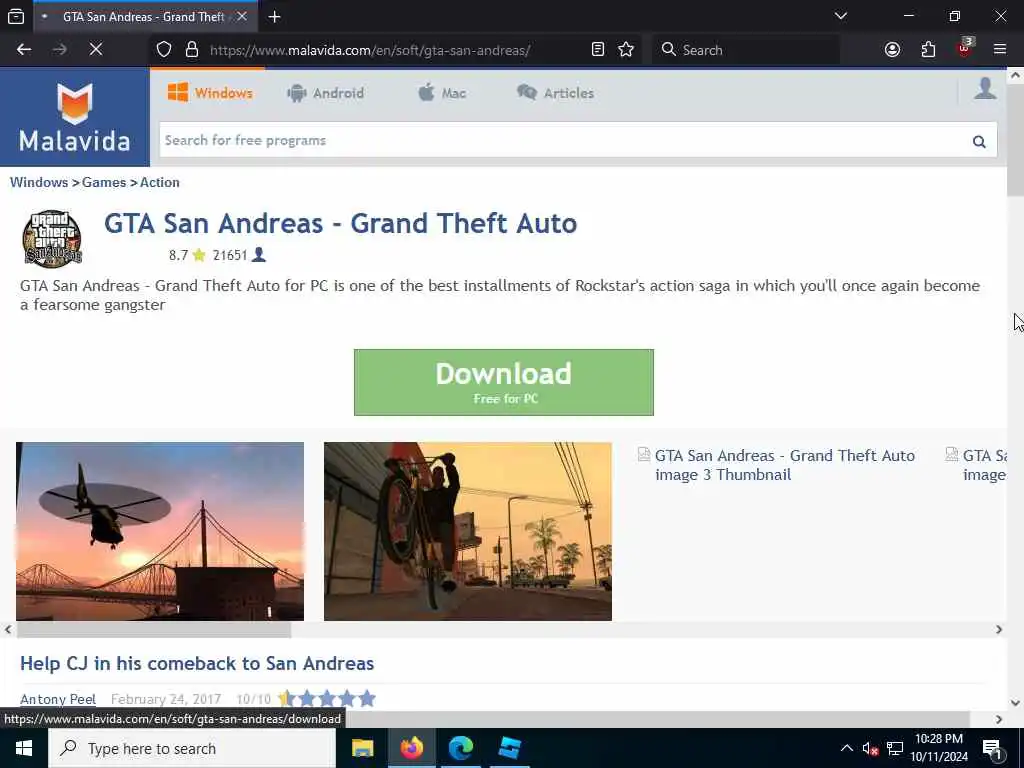The image size is (1024, 768).
Task: Click the Malavida logo
Action: (74, 117)
